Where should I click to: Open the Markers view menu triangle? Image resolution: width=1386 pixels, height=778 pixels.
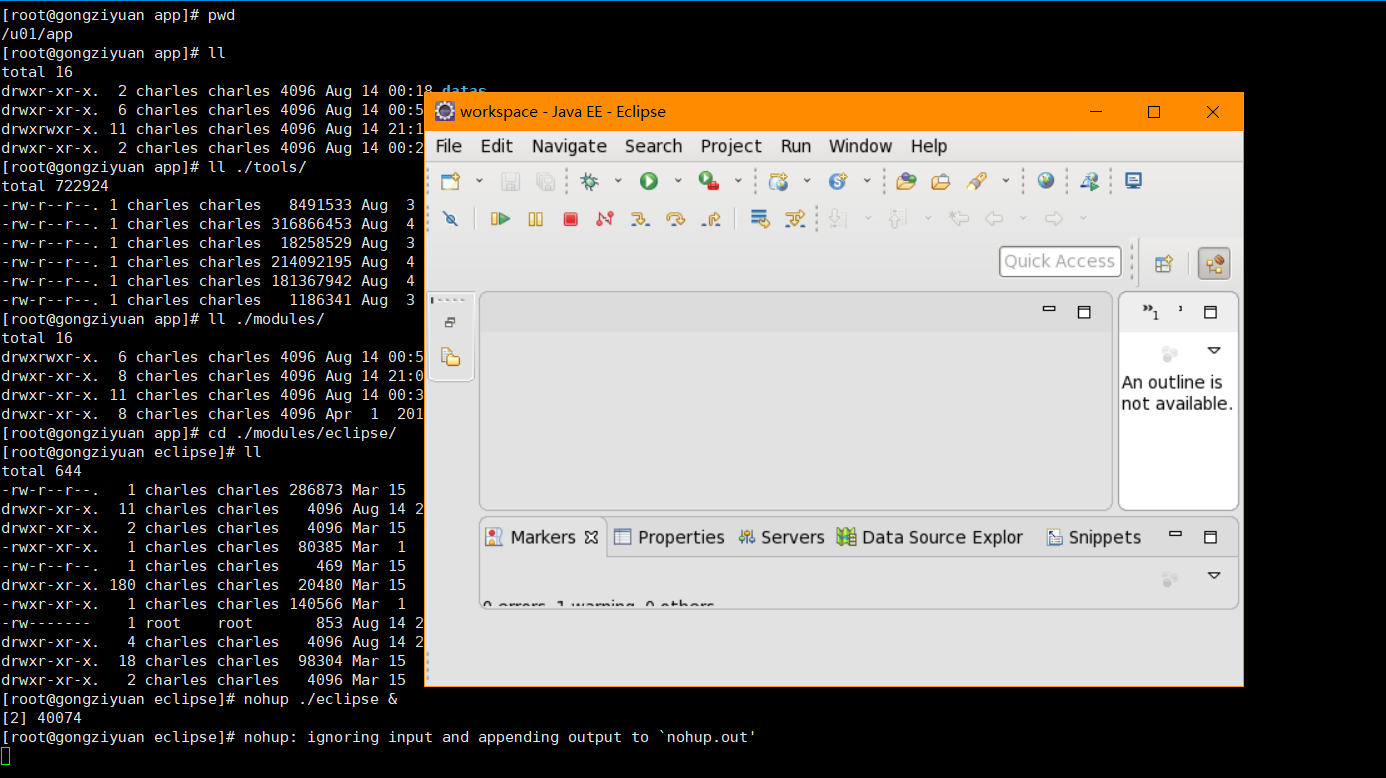(1214, 576)
